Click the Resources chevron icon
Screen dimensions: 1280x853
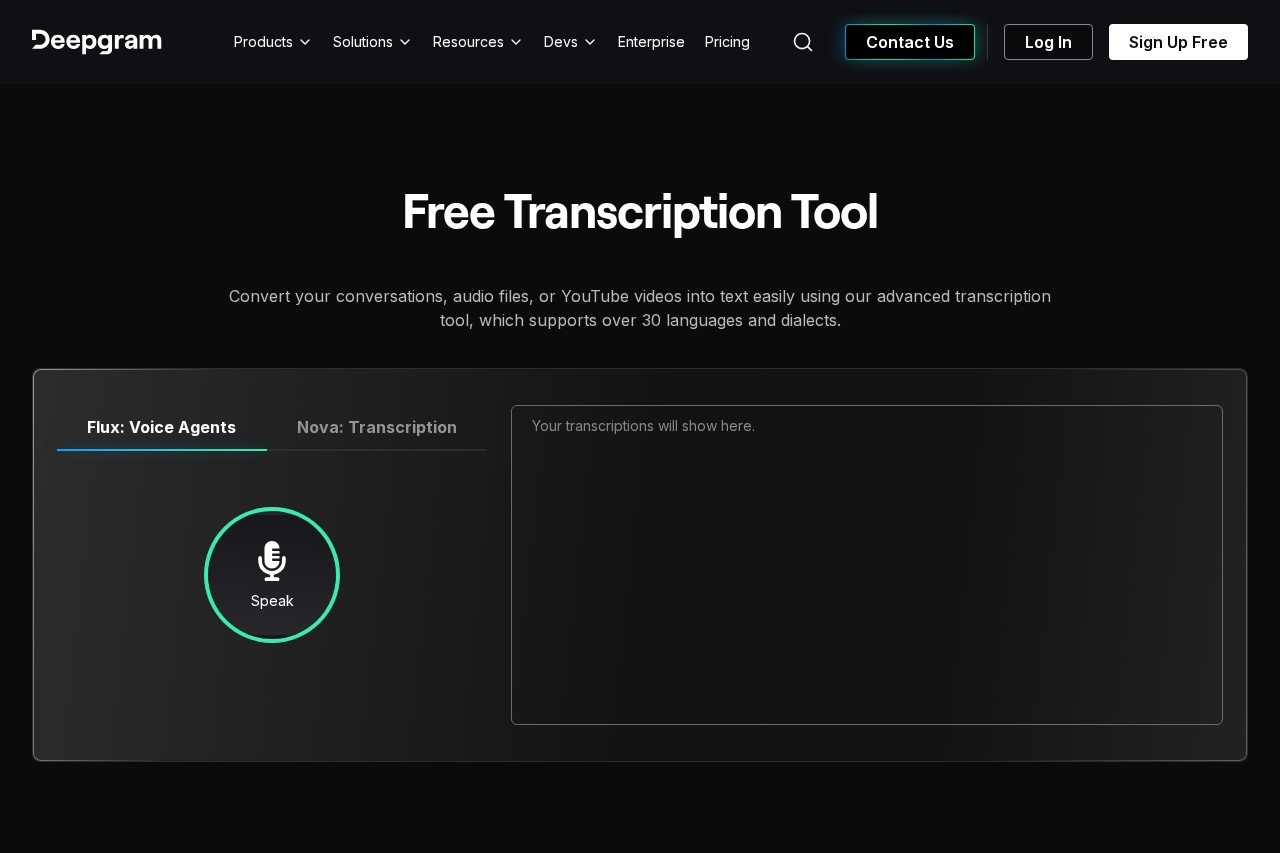point(515,42)
